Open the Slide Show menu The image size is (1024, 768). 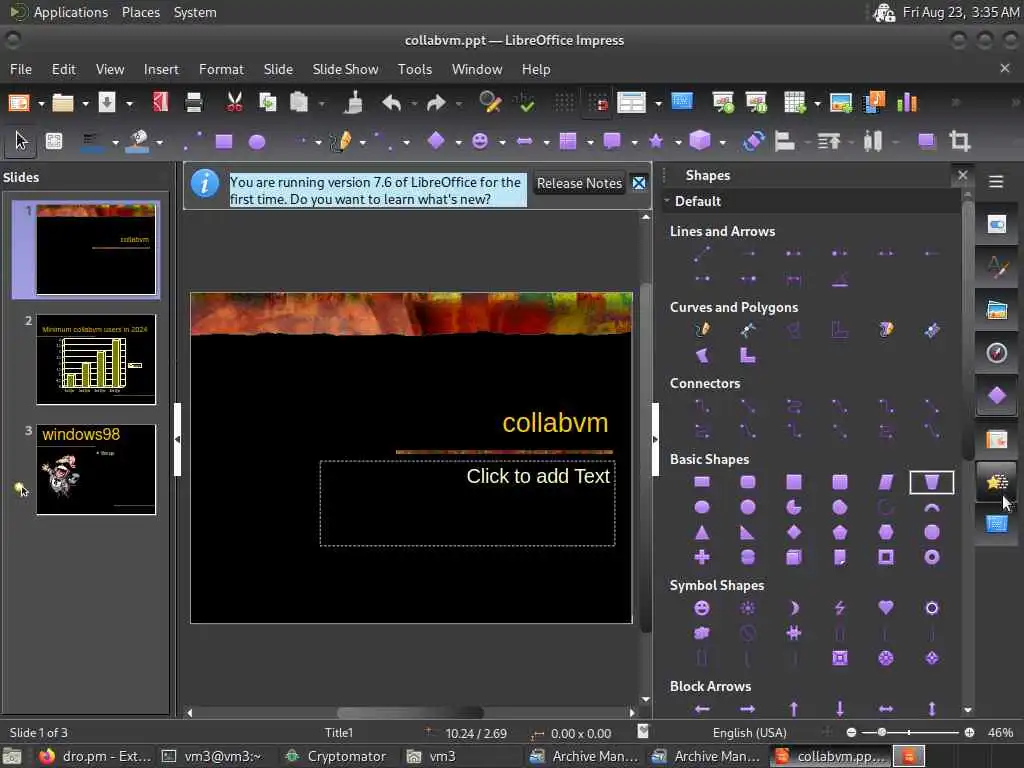(x=345, y=69)
